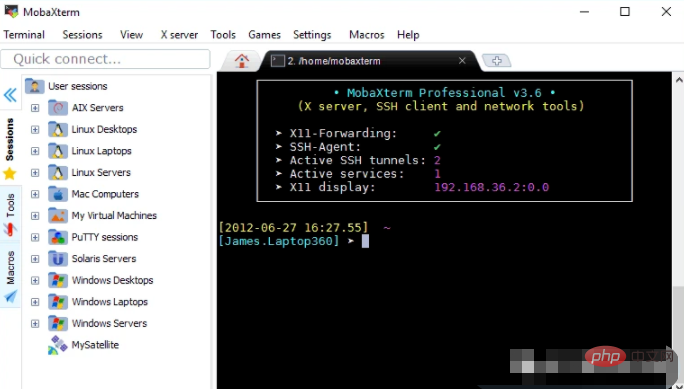This screenshot has width=684, height=389.
Task: Open a new tab with plus button
Action: tap(497, 61)
